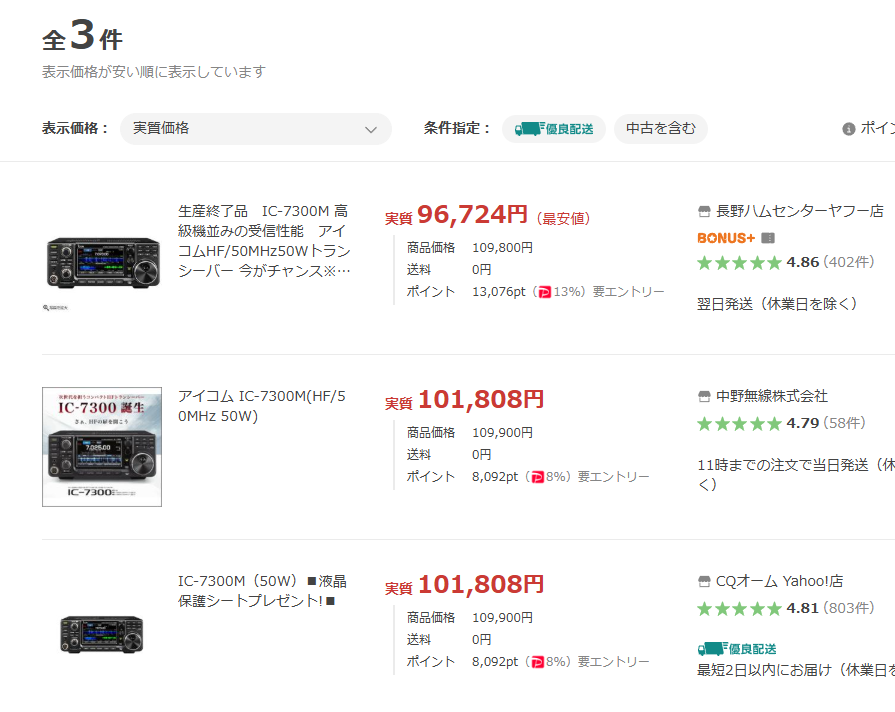Click the BONUS+ badge
Image resolution: width=895 pixels, height=712 pixels.
(x=725, y=238)
